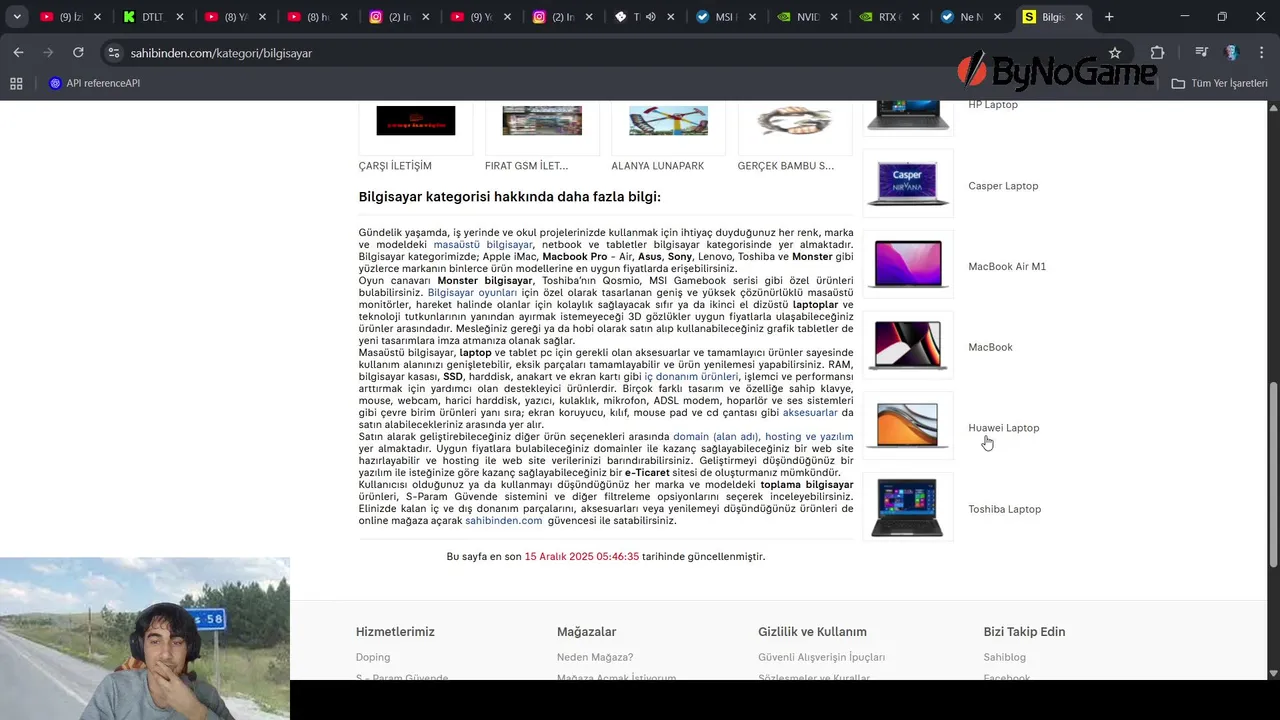Open the media control icon in toolbar
Image resolution: width=1280 pixels, height=720 pixels.
1203,53
